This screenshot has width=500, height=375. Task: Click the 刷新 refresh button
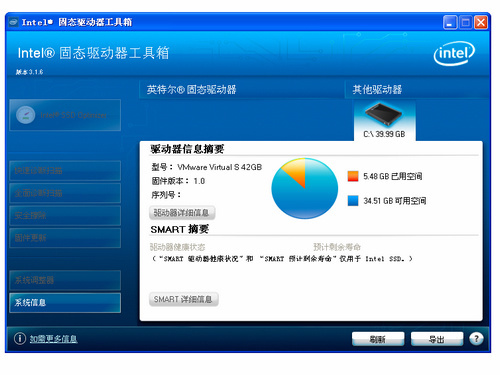tap(378, 339)
